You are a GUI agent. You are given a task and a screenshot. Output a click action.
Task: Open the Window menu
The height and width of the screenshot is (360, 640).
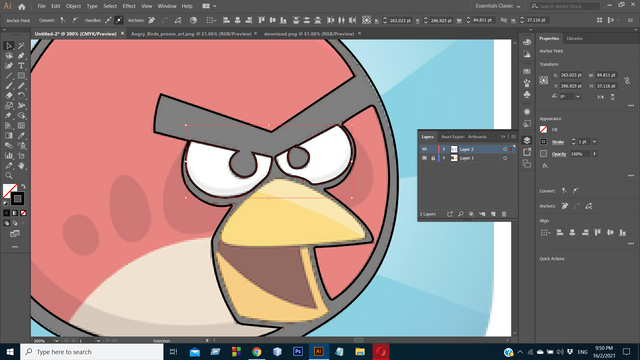pos(167,6)
